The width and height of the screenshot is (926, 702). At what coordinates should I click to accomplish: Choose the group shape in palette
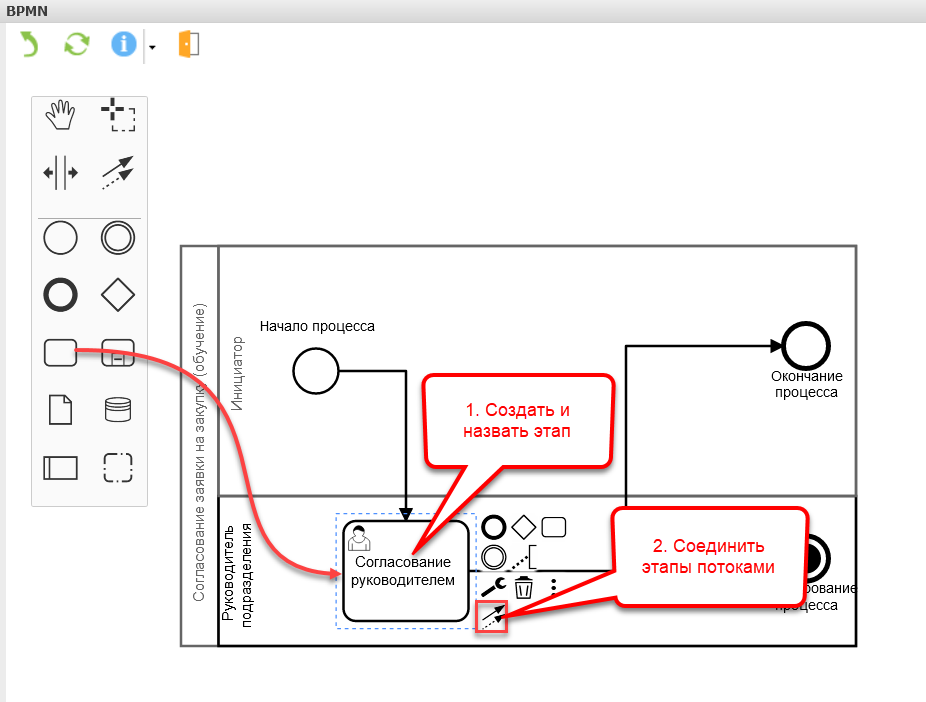coord(119,467)
